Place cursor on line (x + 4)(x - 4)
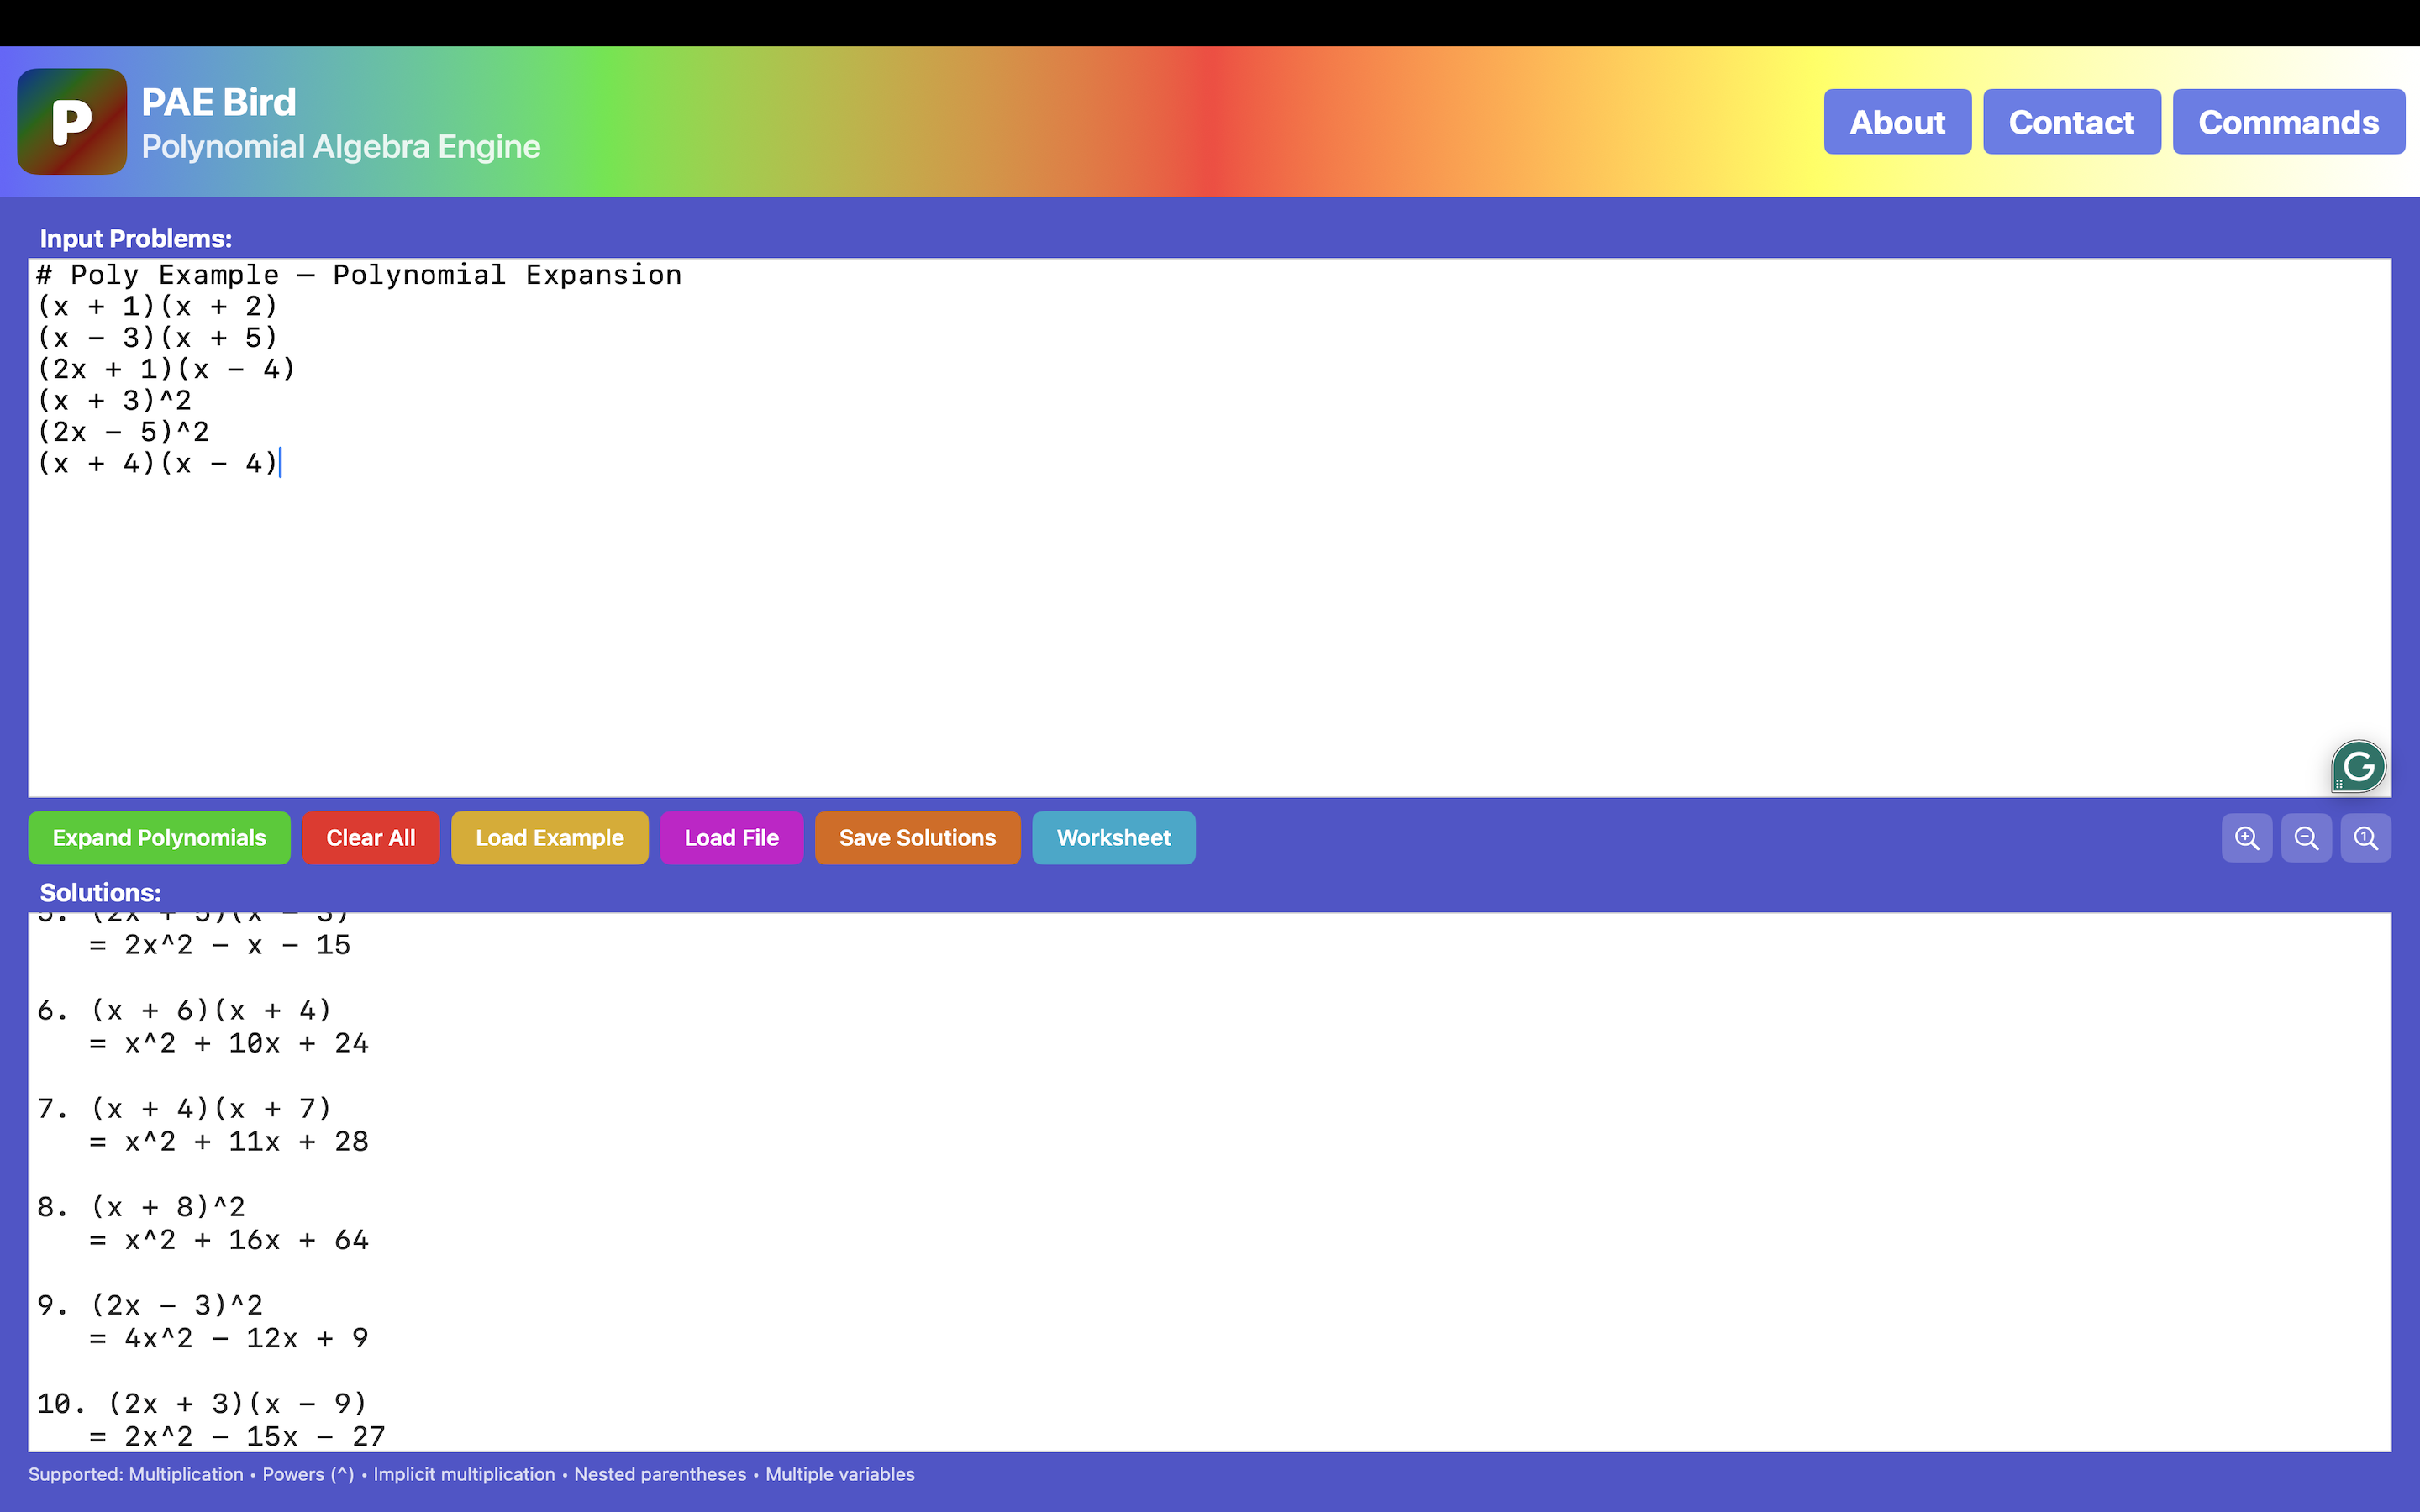 (157, 464)
